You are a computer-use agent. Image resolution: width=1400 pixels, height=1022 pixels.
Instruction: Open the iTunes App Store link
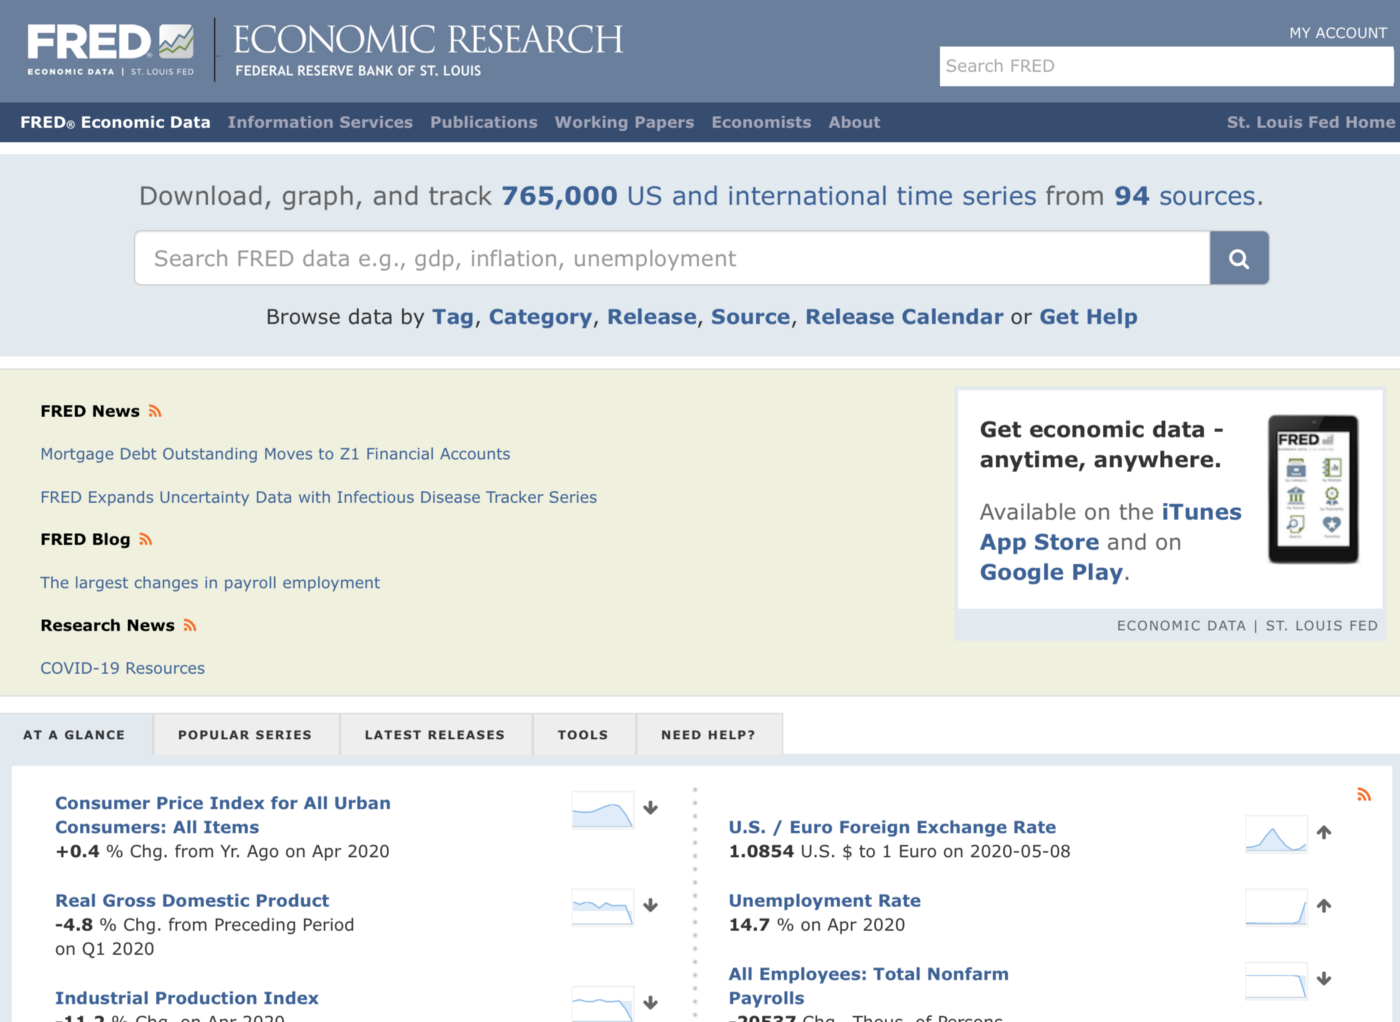point(1110,527)
